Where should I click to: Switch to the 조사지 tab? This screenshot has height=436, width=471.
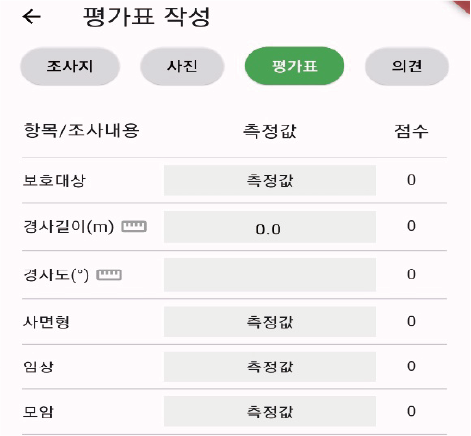[70, 66]
